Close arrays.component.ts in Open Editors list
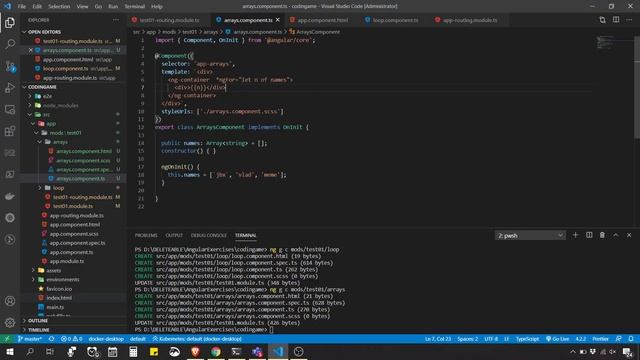Image resolution: width=640 pixels, height=360 pixels. pos(31,50)
